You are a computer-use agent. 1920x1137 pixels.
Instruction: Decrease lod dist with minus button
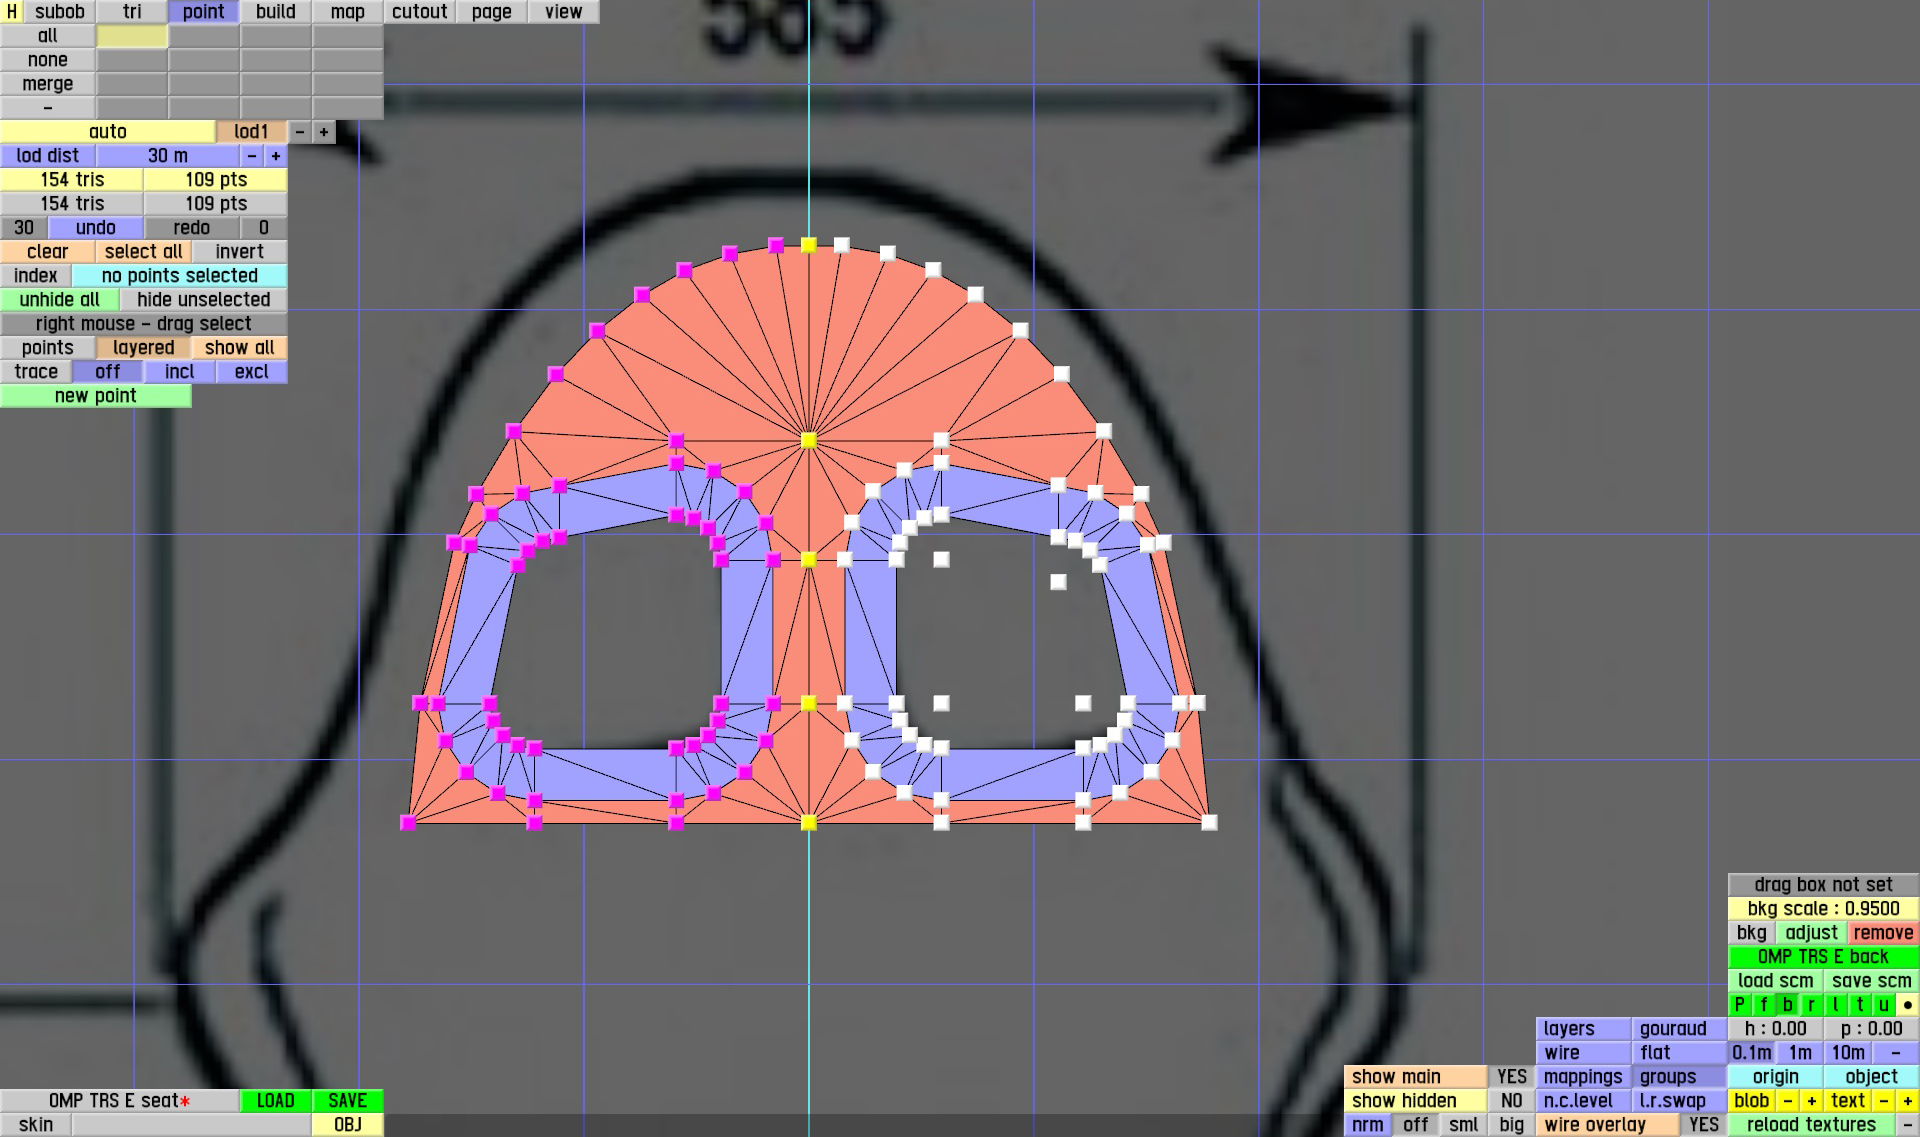pos(252,156)
